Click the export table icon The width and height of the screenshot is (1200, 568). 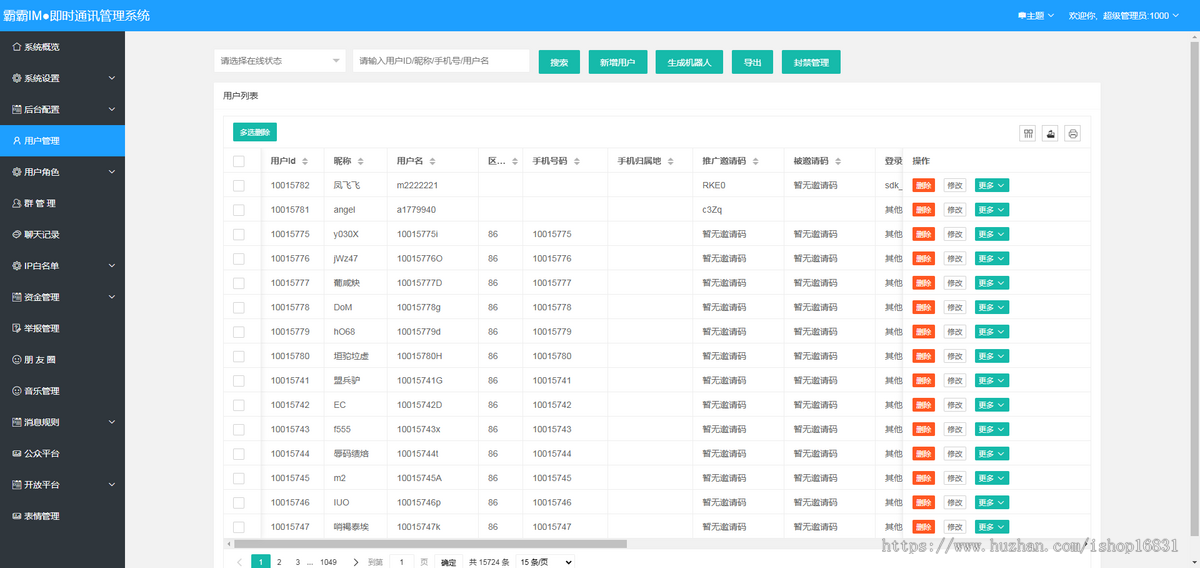[x=1050, y=133]
